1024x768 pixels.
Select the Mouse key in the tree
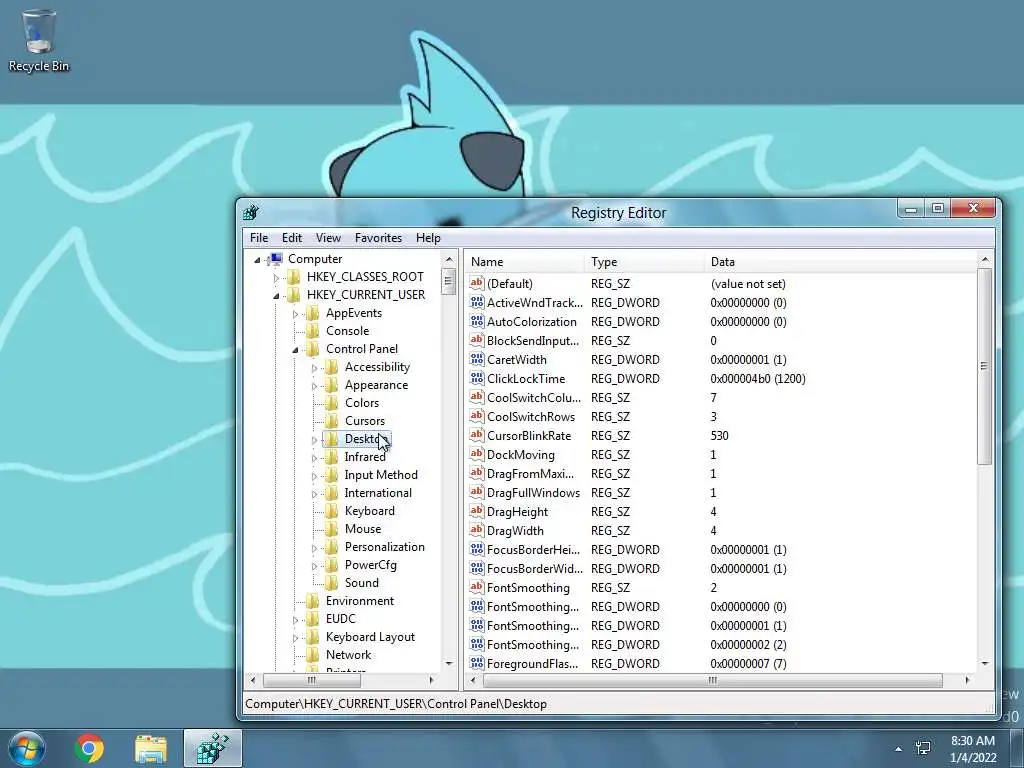(x=362, y=529)
